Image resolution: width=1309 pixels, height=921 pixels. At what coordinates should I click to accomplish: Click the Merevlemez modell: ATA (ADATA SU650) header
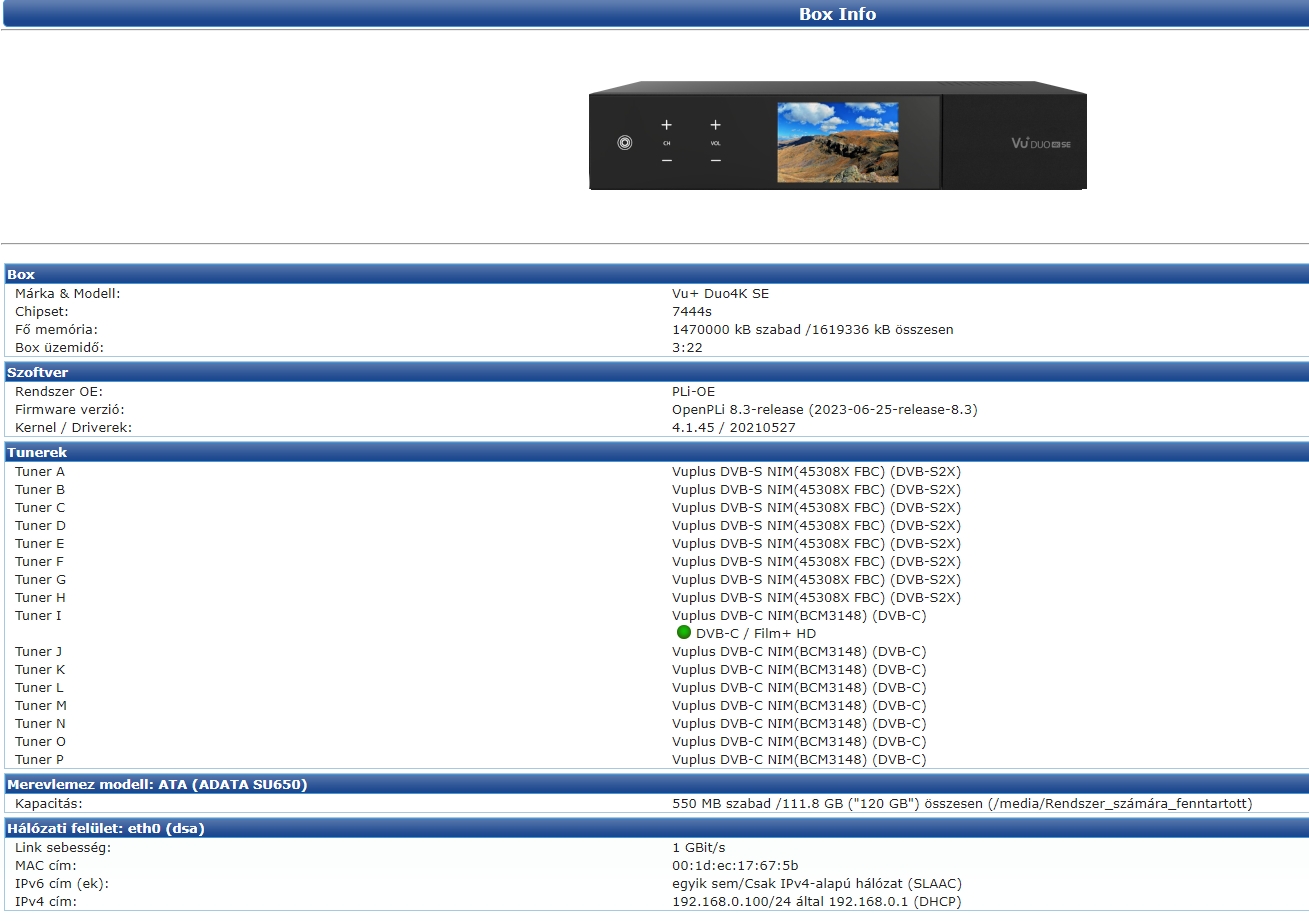[x=656, y=784]
